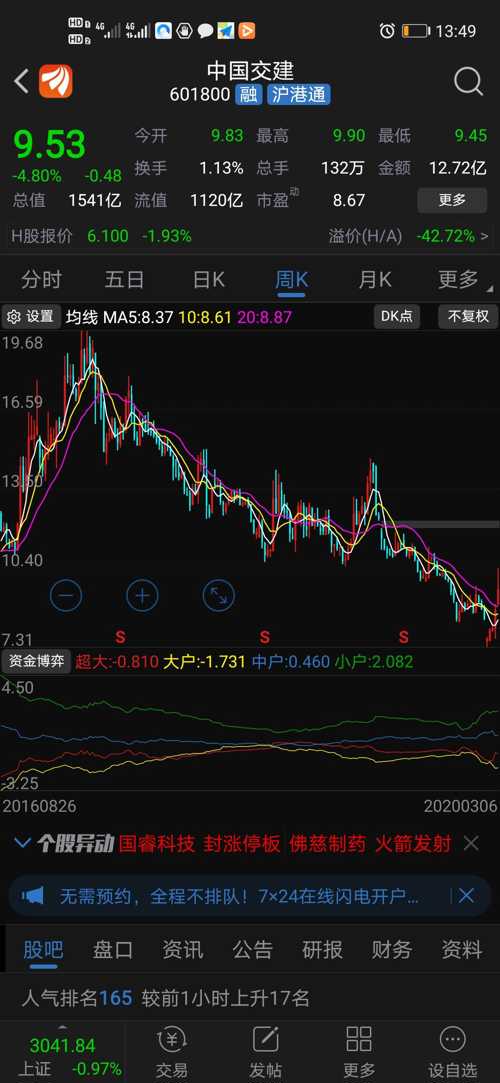The image size is (500, 1083).
Task: Expand chart to fullscreen icon
Action: [x=218, y=595]
